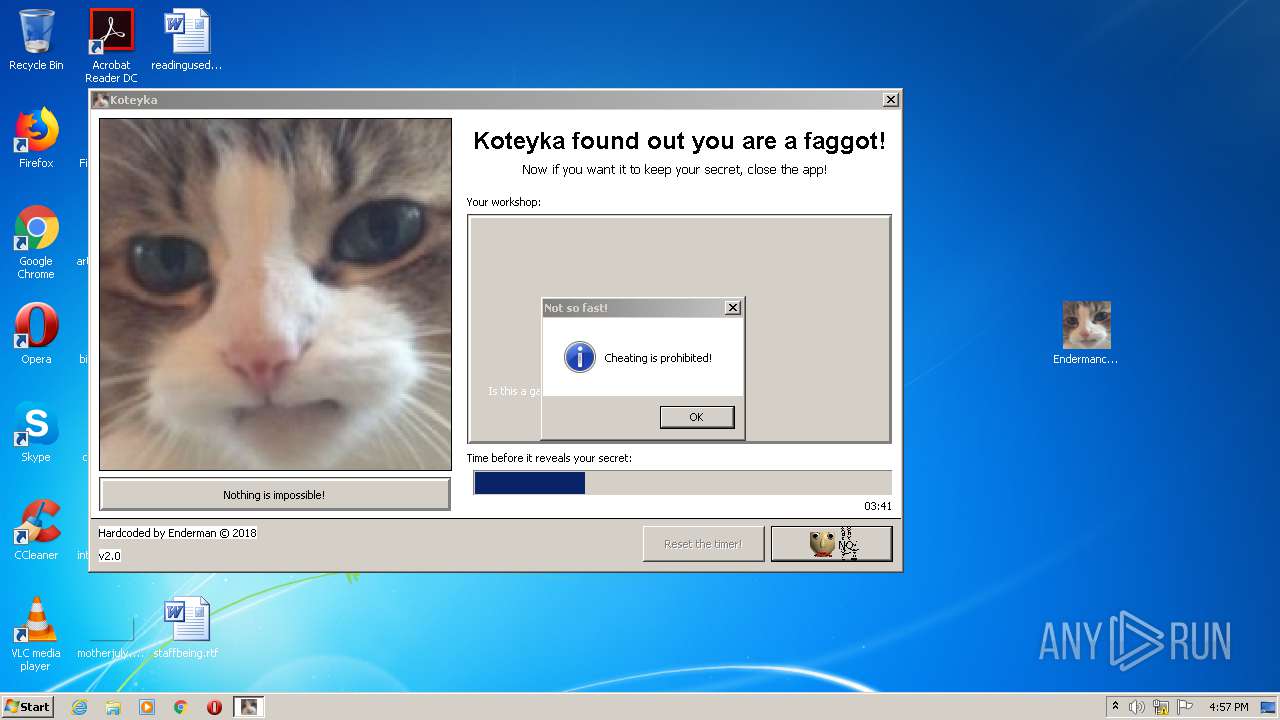Screen dimensions: 1280x720
Task: Launch the Opera desktop shortcut
Action: (x=36, y=334)
